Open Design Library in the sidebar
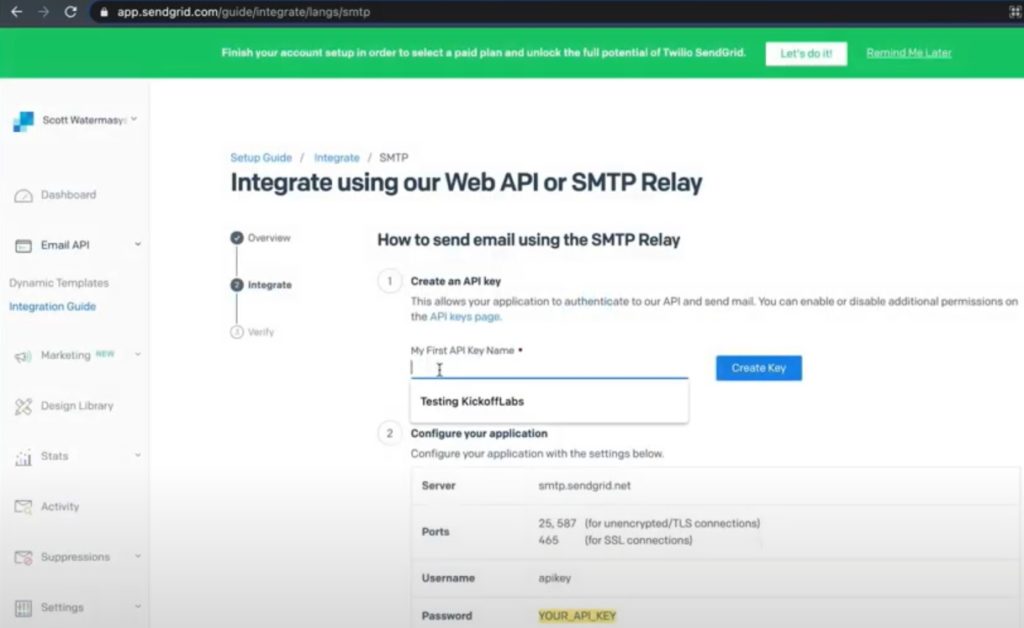 (x=77, y=405)
